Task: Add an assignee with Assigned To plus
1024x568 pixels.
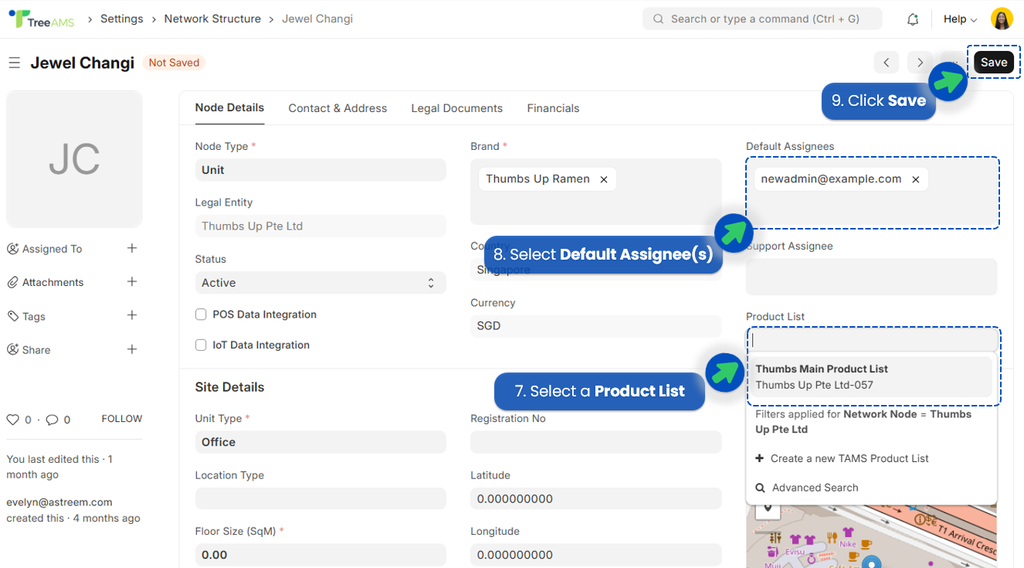Action: (x=132, y=248)
